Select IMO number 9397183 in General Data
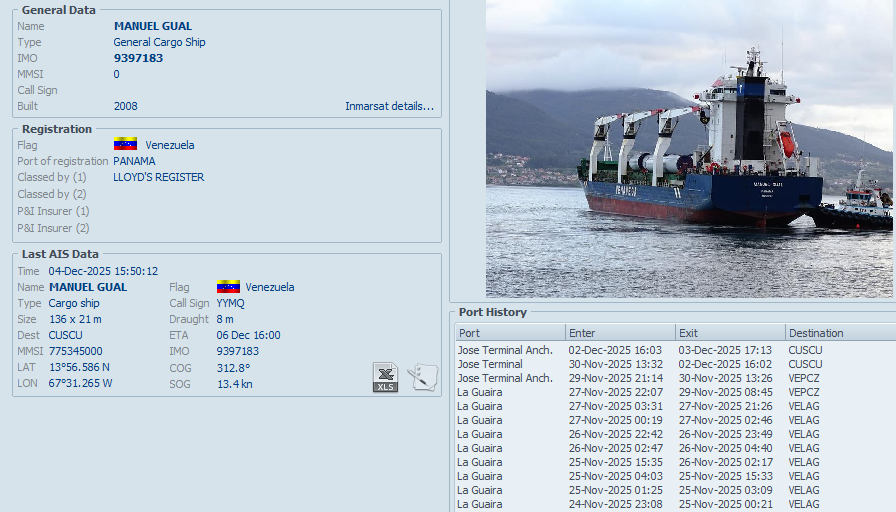 point(138,58)
